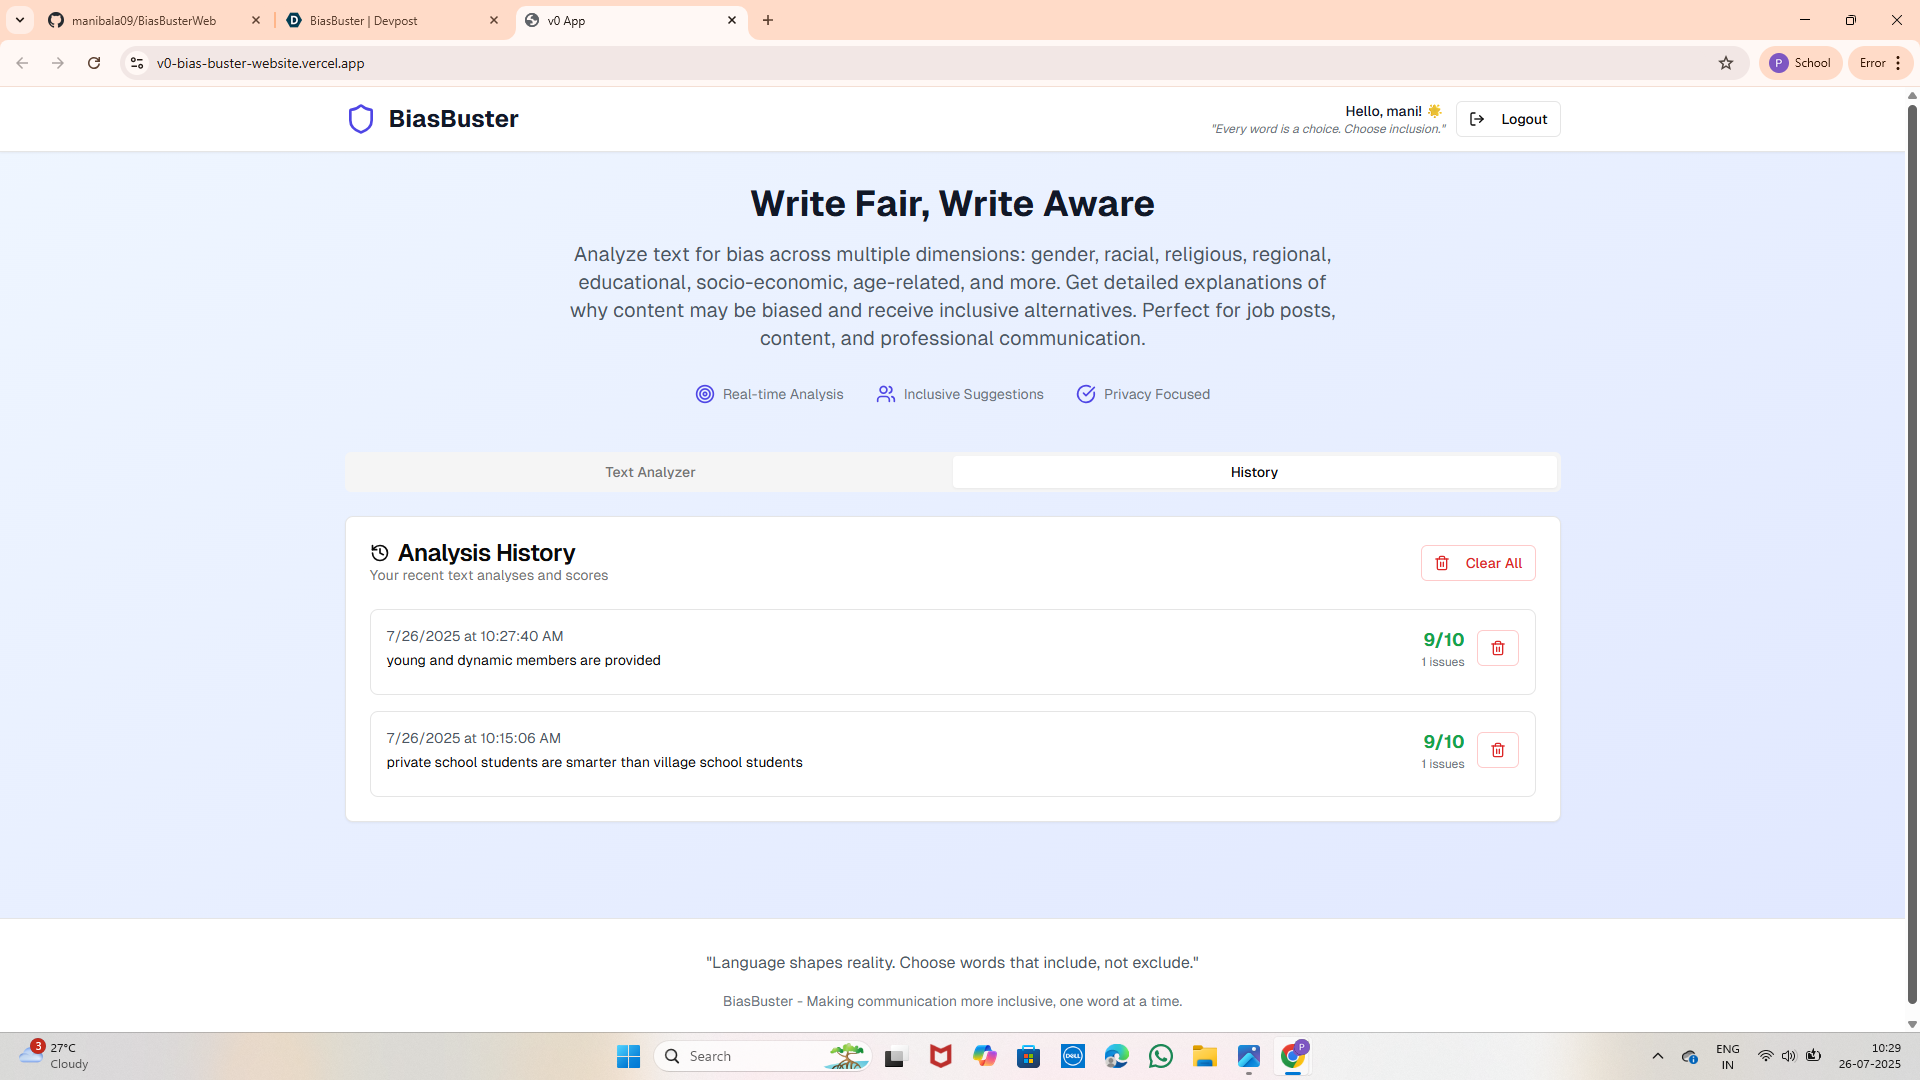Click the Analysis History clock icon
This screenshot has height=1080, width=1920.
pos(379,553)
